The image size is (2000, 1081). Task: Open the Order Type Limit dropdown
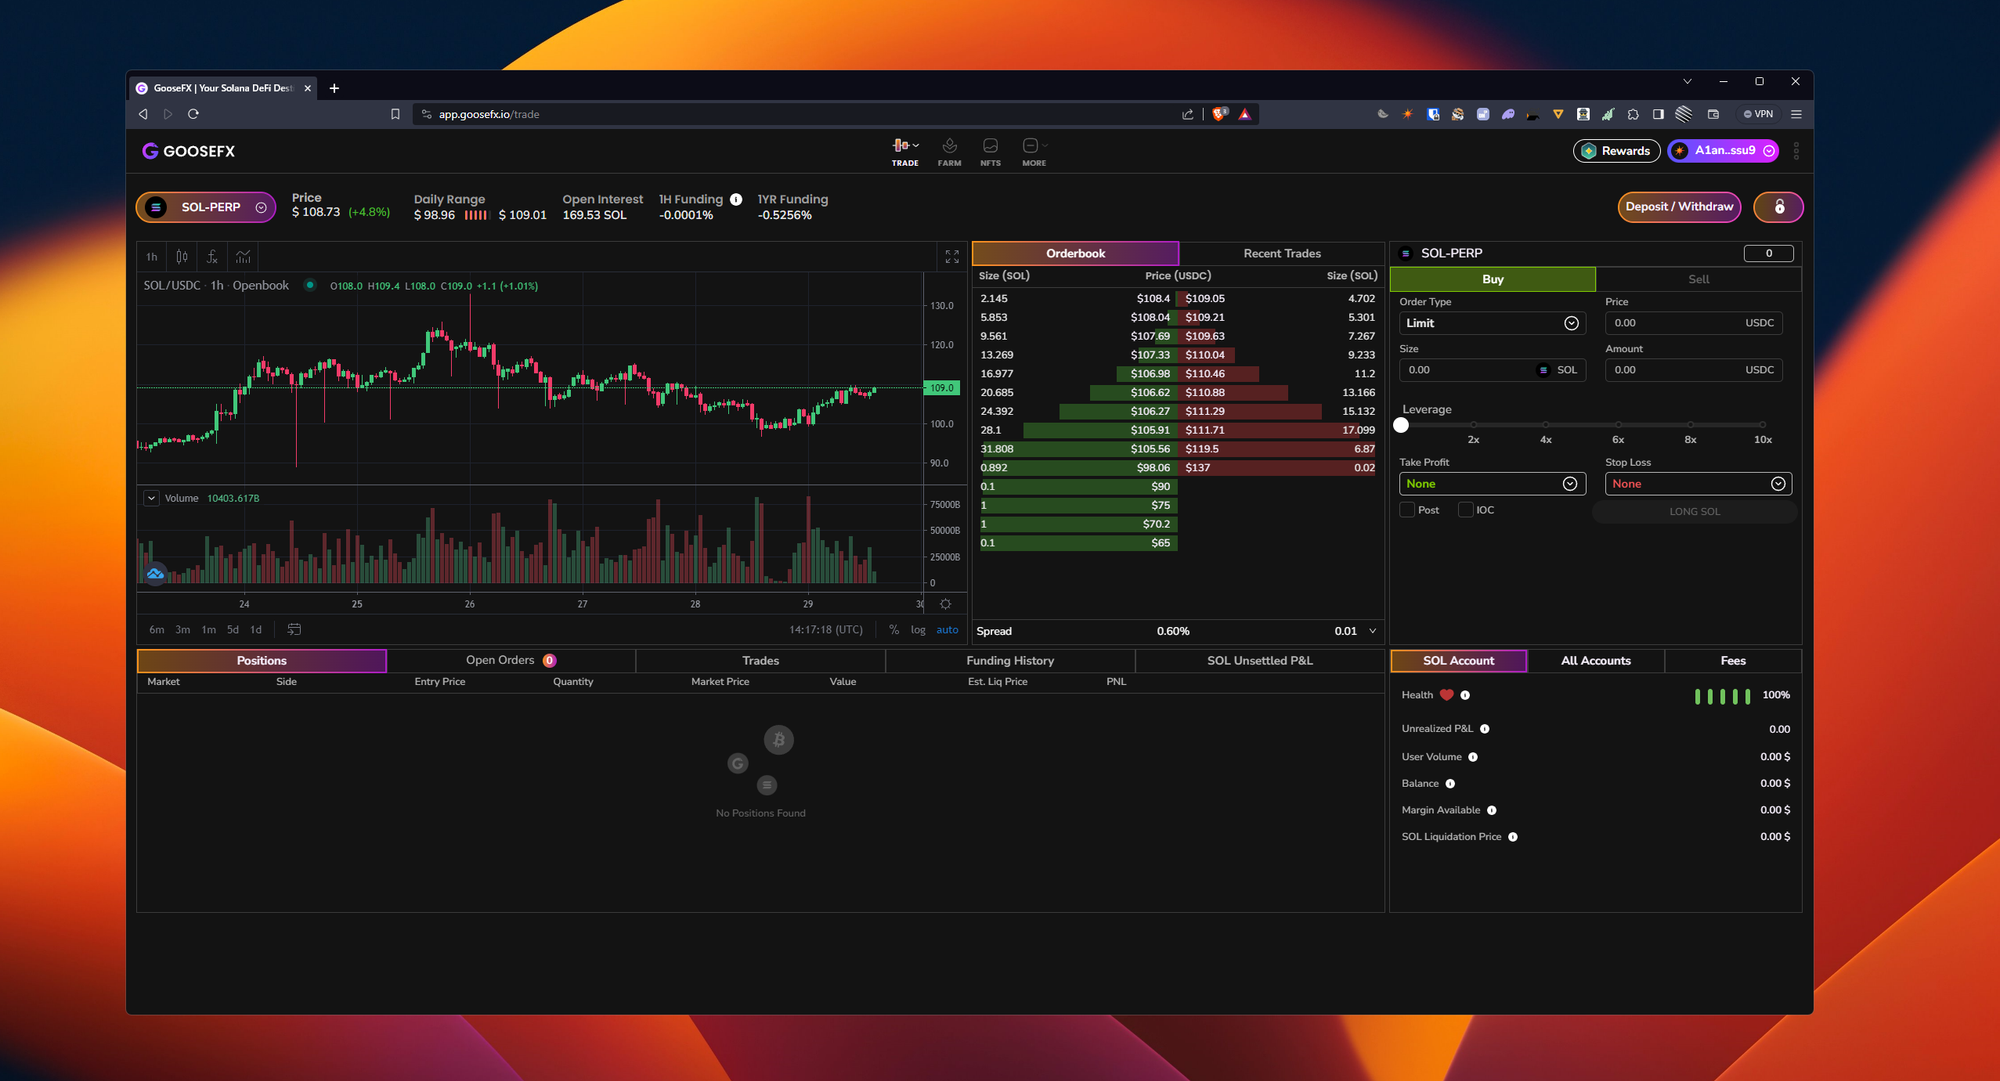click(1492, 322)
